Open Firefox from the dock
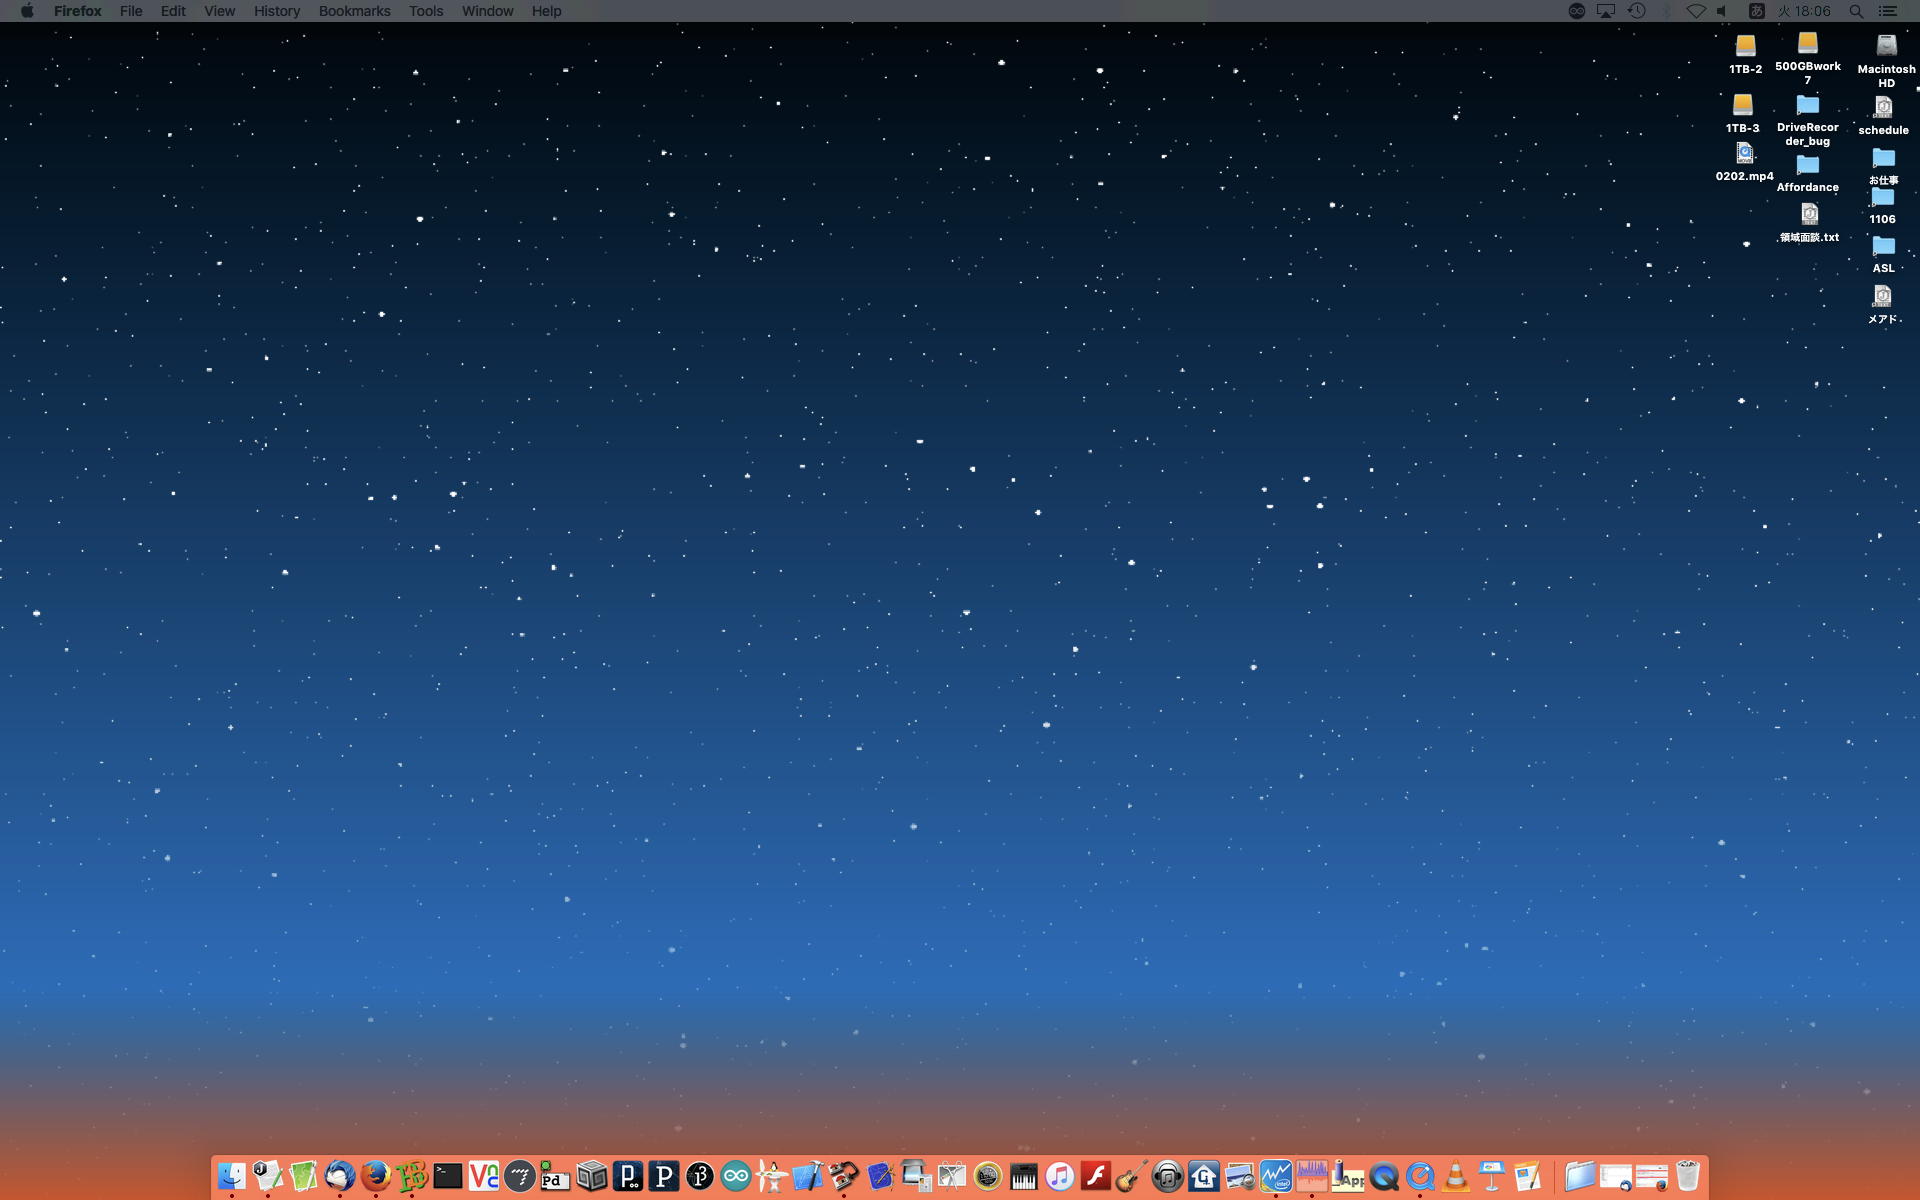The image size is (1920, 1200). [x=376, y=1176]
